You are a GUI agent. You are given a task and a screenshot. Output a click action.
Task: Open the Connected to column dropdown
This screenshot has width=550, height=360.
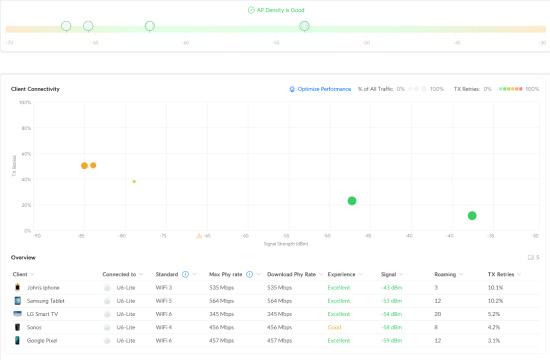click(x=141, y=274)
